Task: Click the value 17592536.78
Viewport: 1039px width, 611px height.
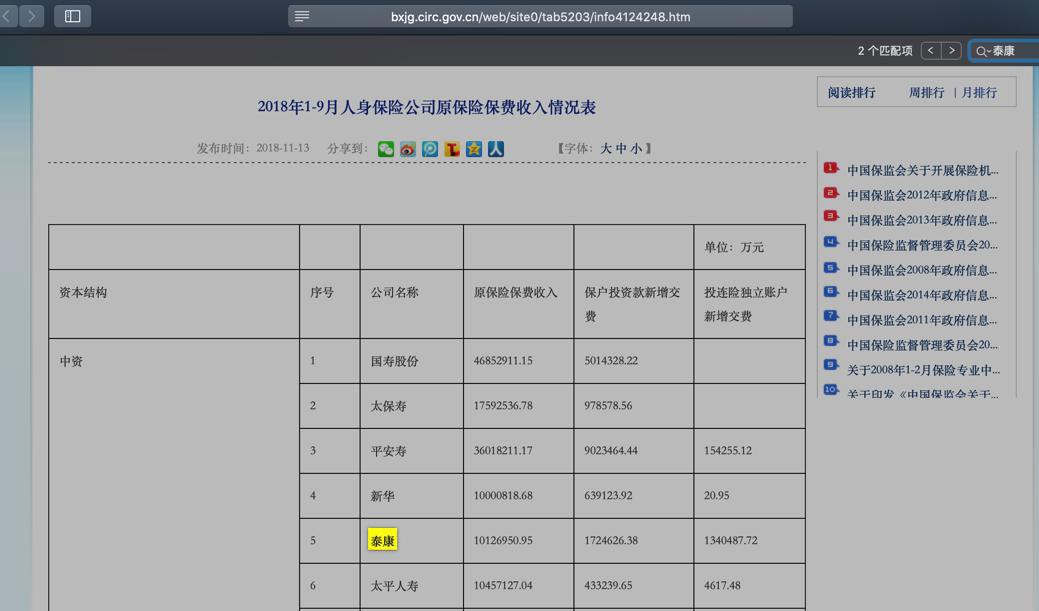Action: pyautogui.click(x=503, y=406)
